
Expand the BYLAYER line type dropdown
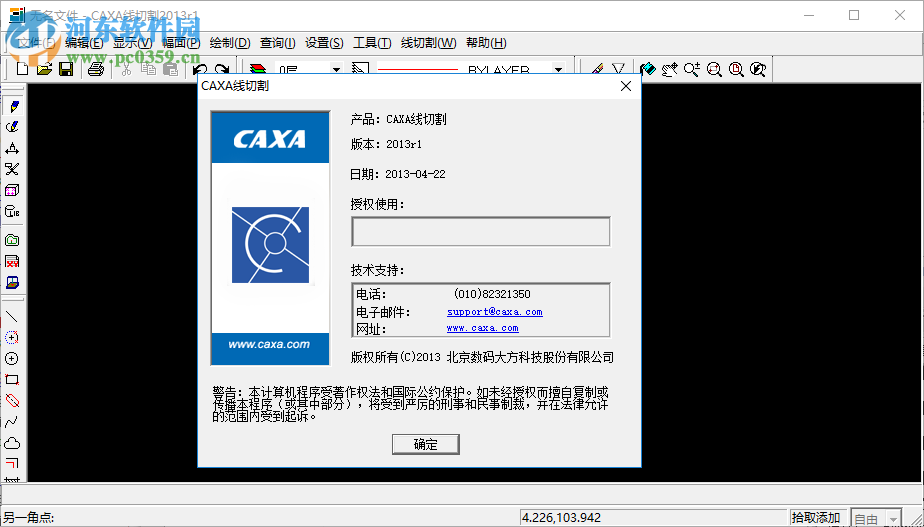coord(558,70)
